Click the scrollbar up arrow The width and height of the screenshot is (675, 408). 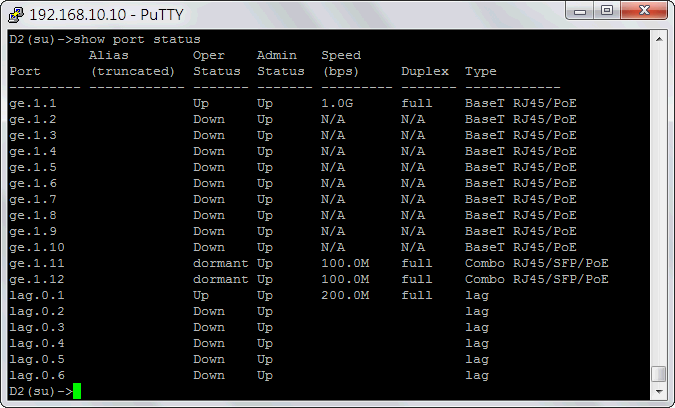(659, 39)
